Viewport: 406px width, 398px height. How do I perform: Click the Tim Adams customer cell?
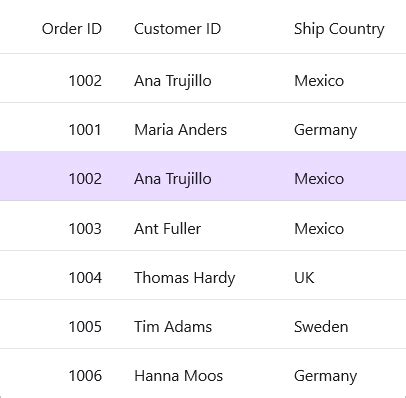pos(173,327)
